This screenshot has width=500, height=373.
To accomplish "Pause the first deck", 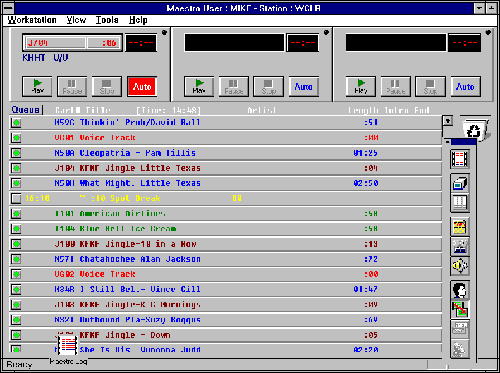I will (x=72, y=86).
